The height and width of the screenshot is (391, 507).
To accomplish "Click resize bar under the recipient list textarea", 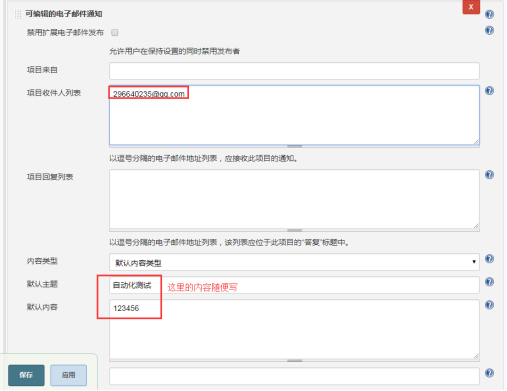I will click(x=294, y=146).
